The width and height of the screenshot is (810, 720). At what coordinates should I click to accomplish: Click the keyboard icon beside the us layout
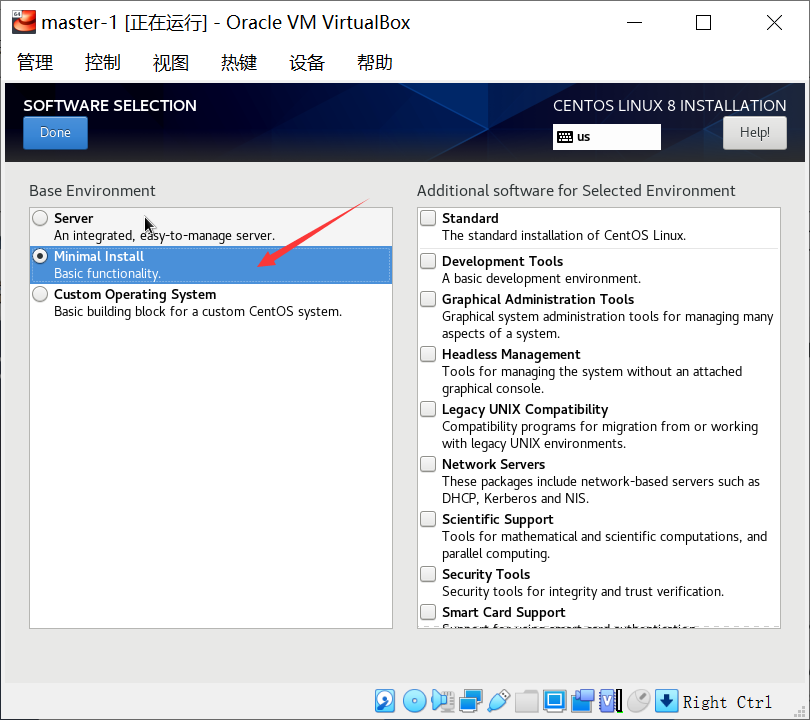pos(565,137)
